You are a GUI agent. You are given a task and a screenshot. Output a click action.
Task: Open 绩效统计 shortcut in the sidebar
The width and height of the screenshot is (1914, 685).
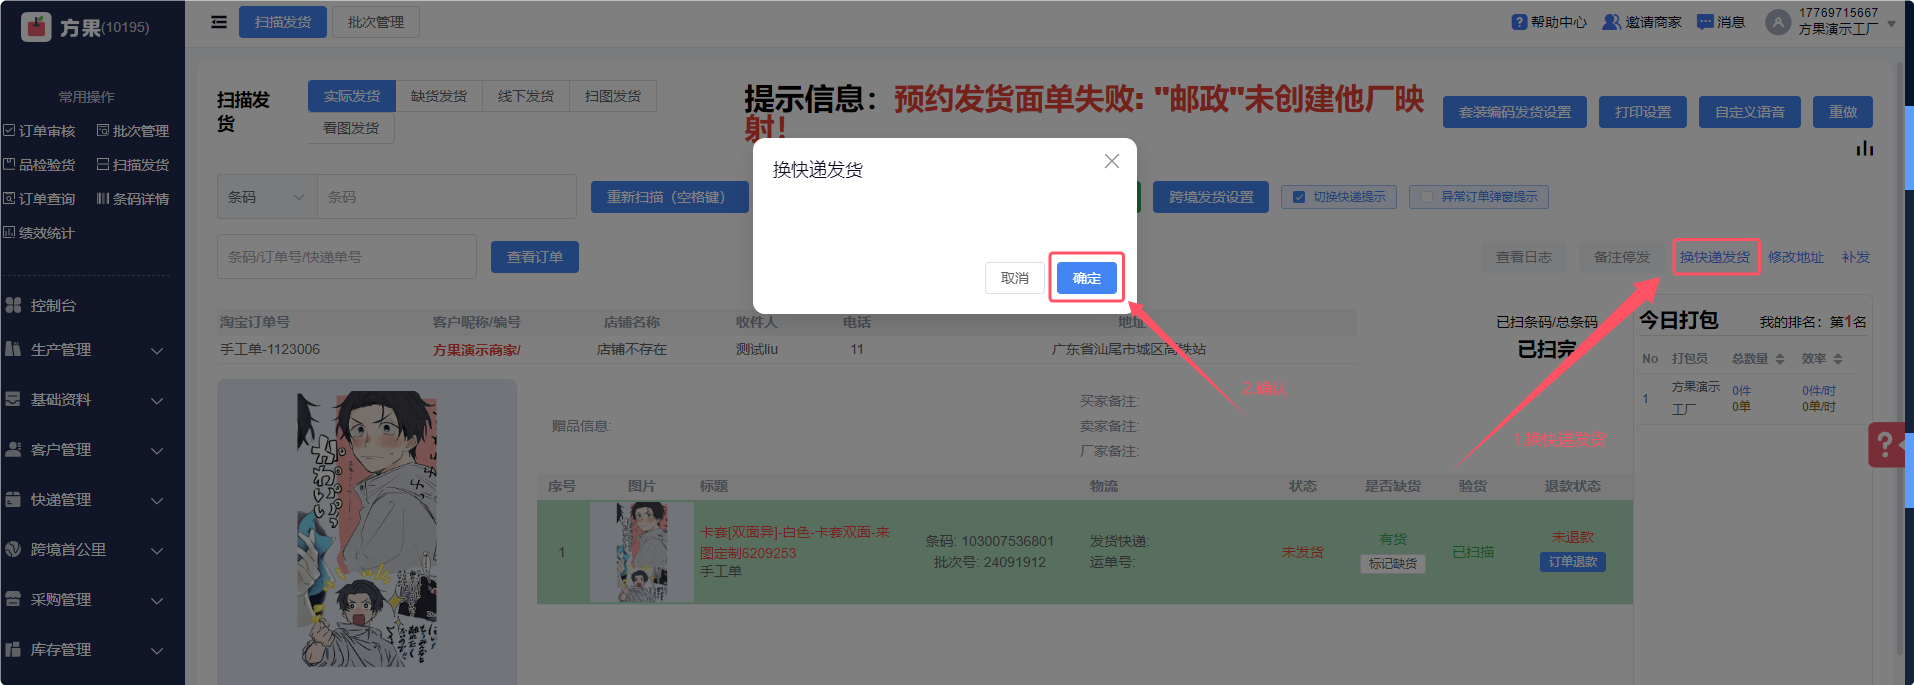click(x=39, y=233)
